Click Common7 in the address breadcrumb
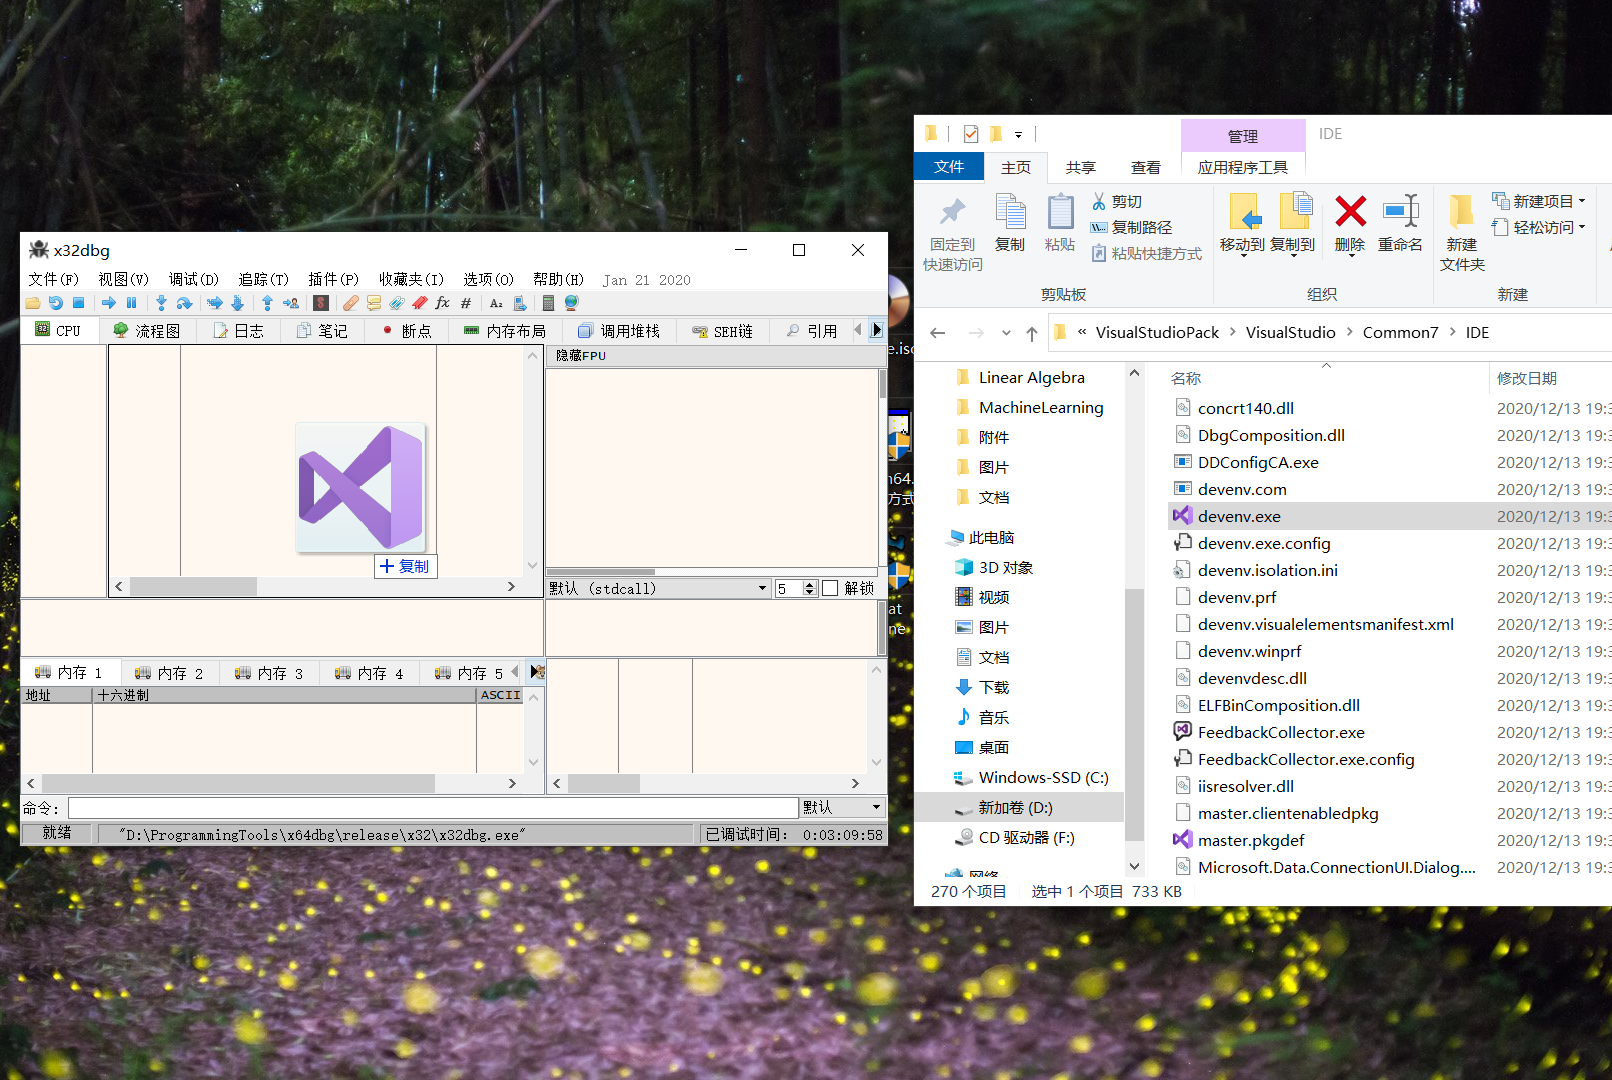The width and height of the screenshot is (1612, 1080). pos(1400,333)
